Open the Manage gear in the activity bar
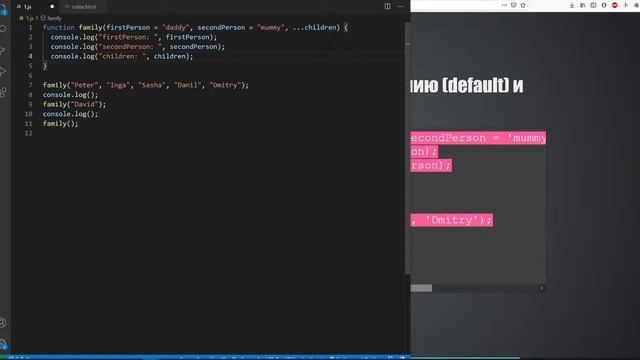Screen dimensions: 640x360 (x=3, y=344)
